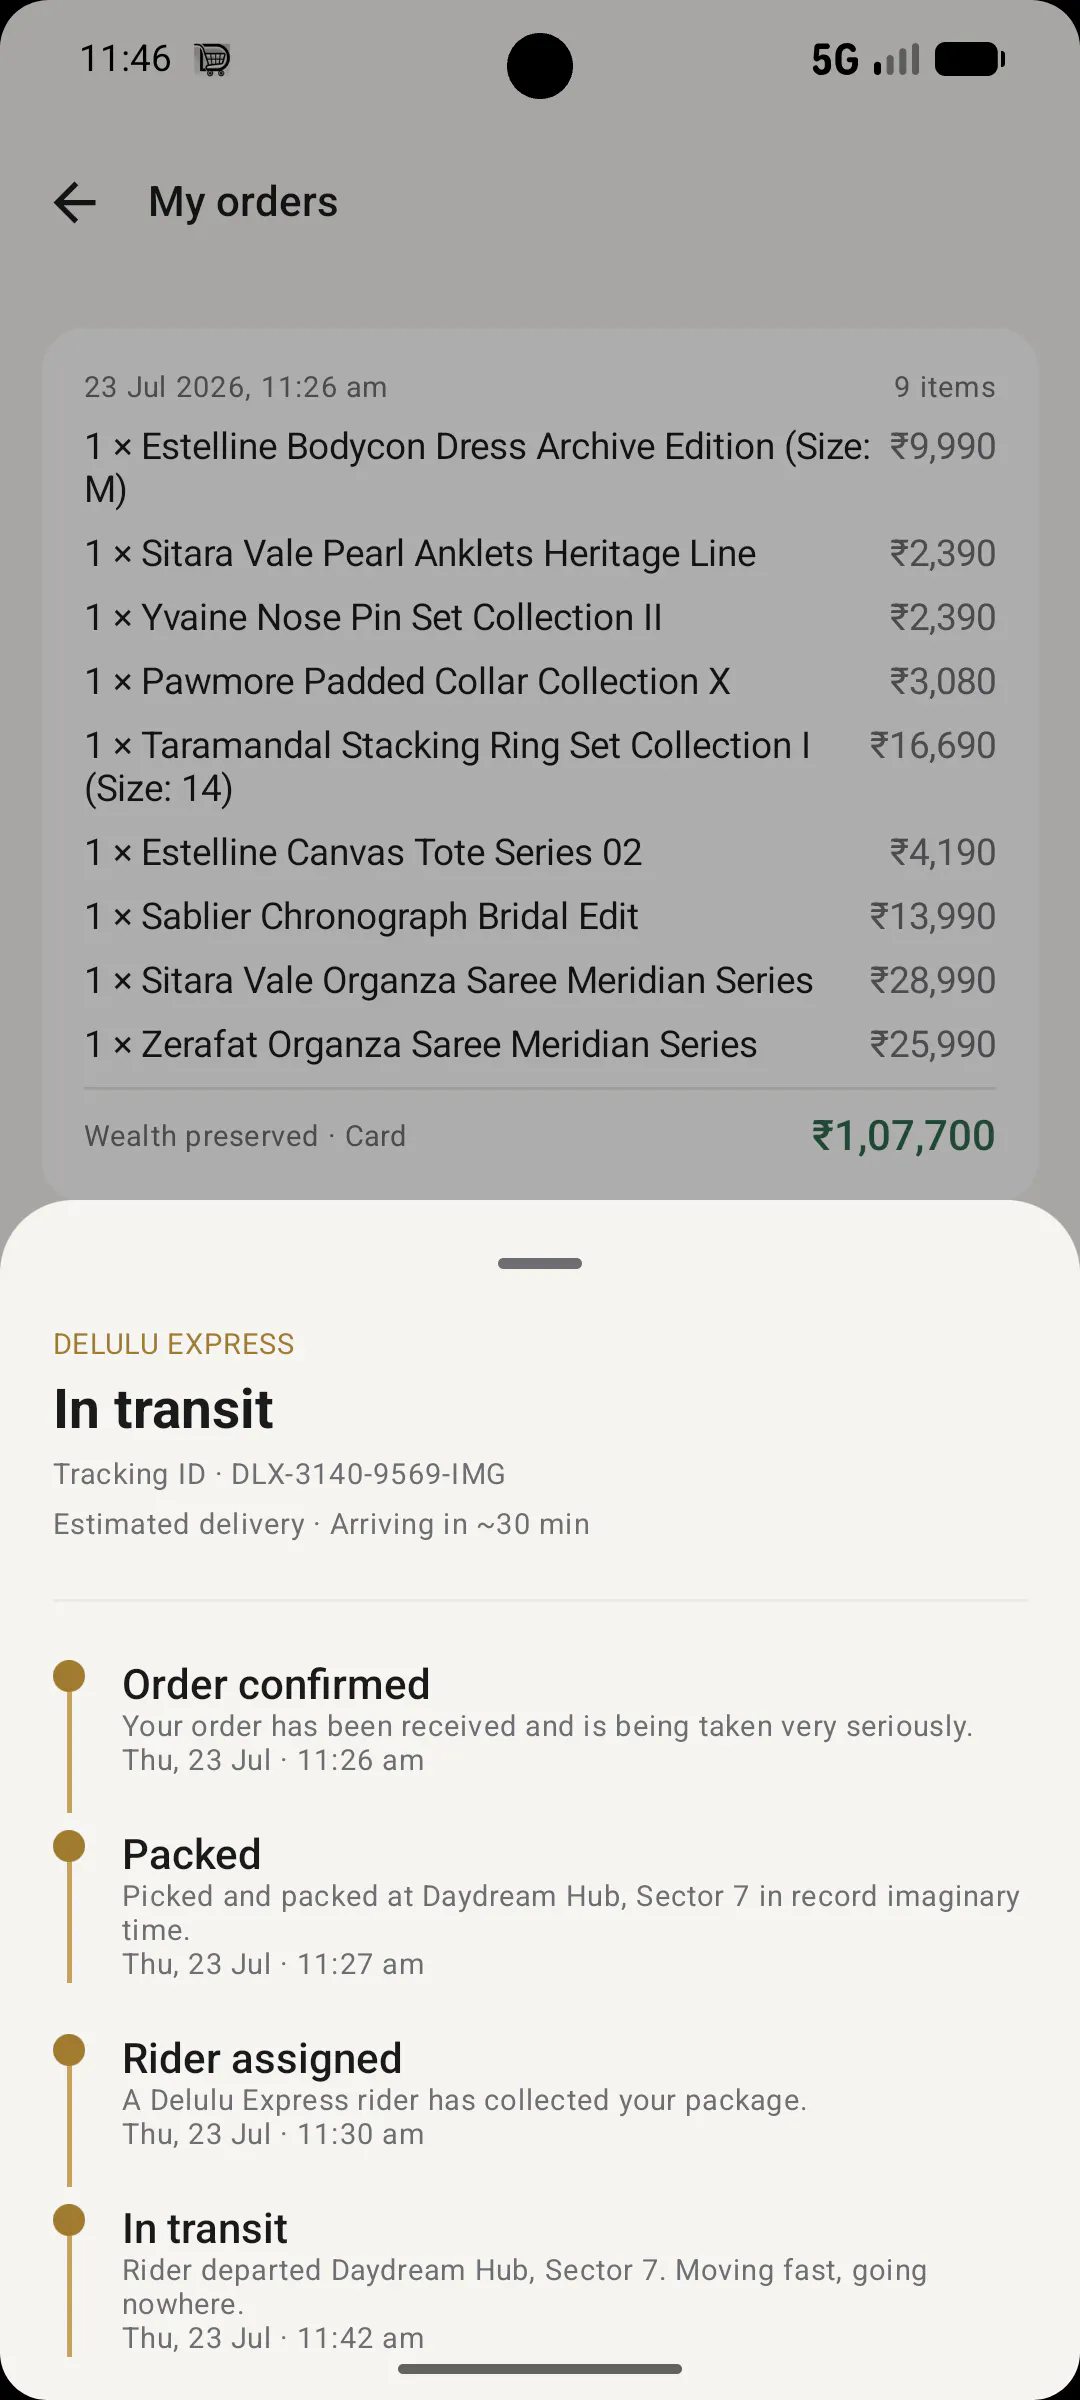
Task: Tap the 5G signal strength indicator
Action: [x=866, y=59]
